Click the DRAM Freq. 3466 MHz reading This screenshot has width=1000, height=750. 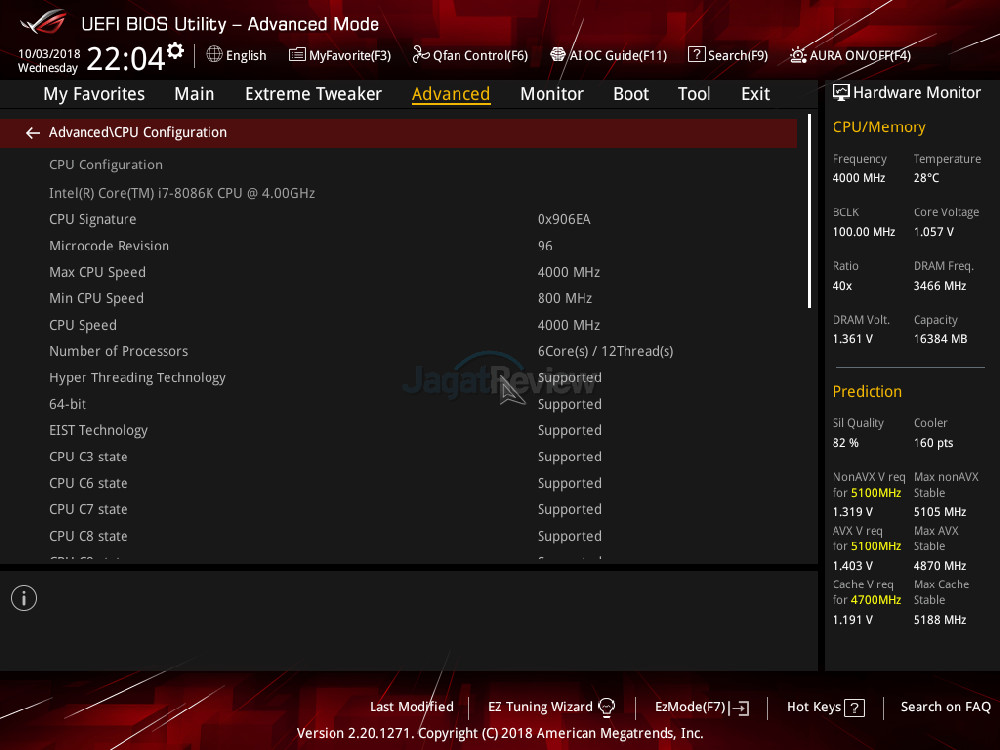point(939,286)
